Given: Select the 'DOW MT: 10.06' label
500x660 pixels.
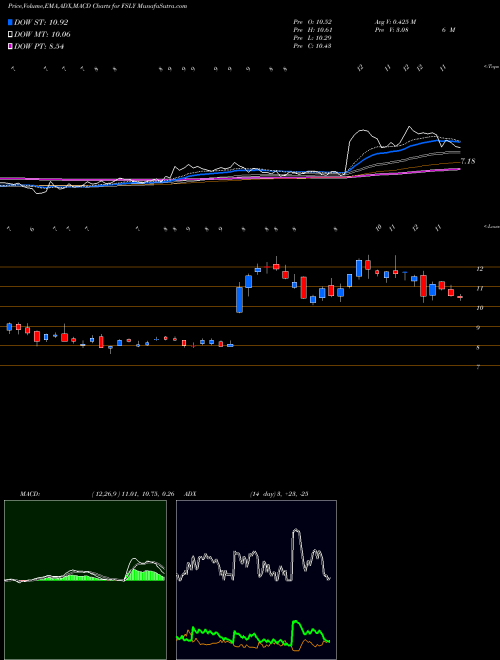Looking at the screenshot, I should [x=43, y=35].
